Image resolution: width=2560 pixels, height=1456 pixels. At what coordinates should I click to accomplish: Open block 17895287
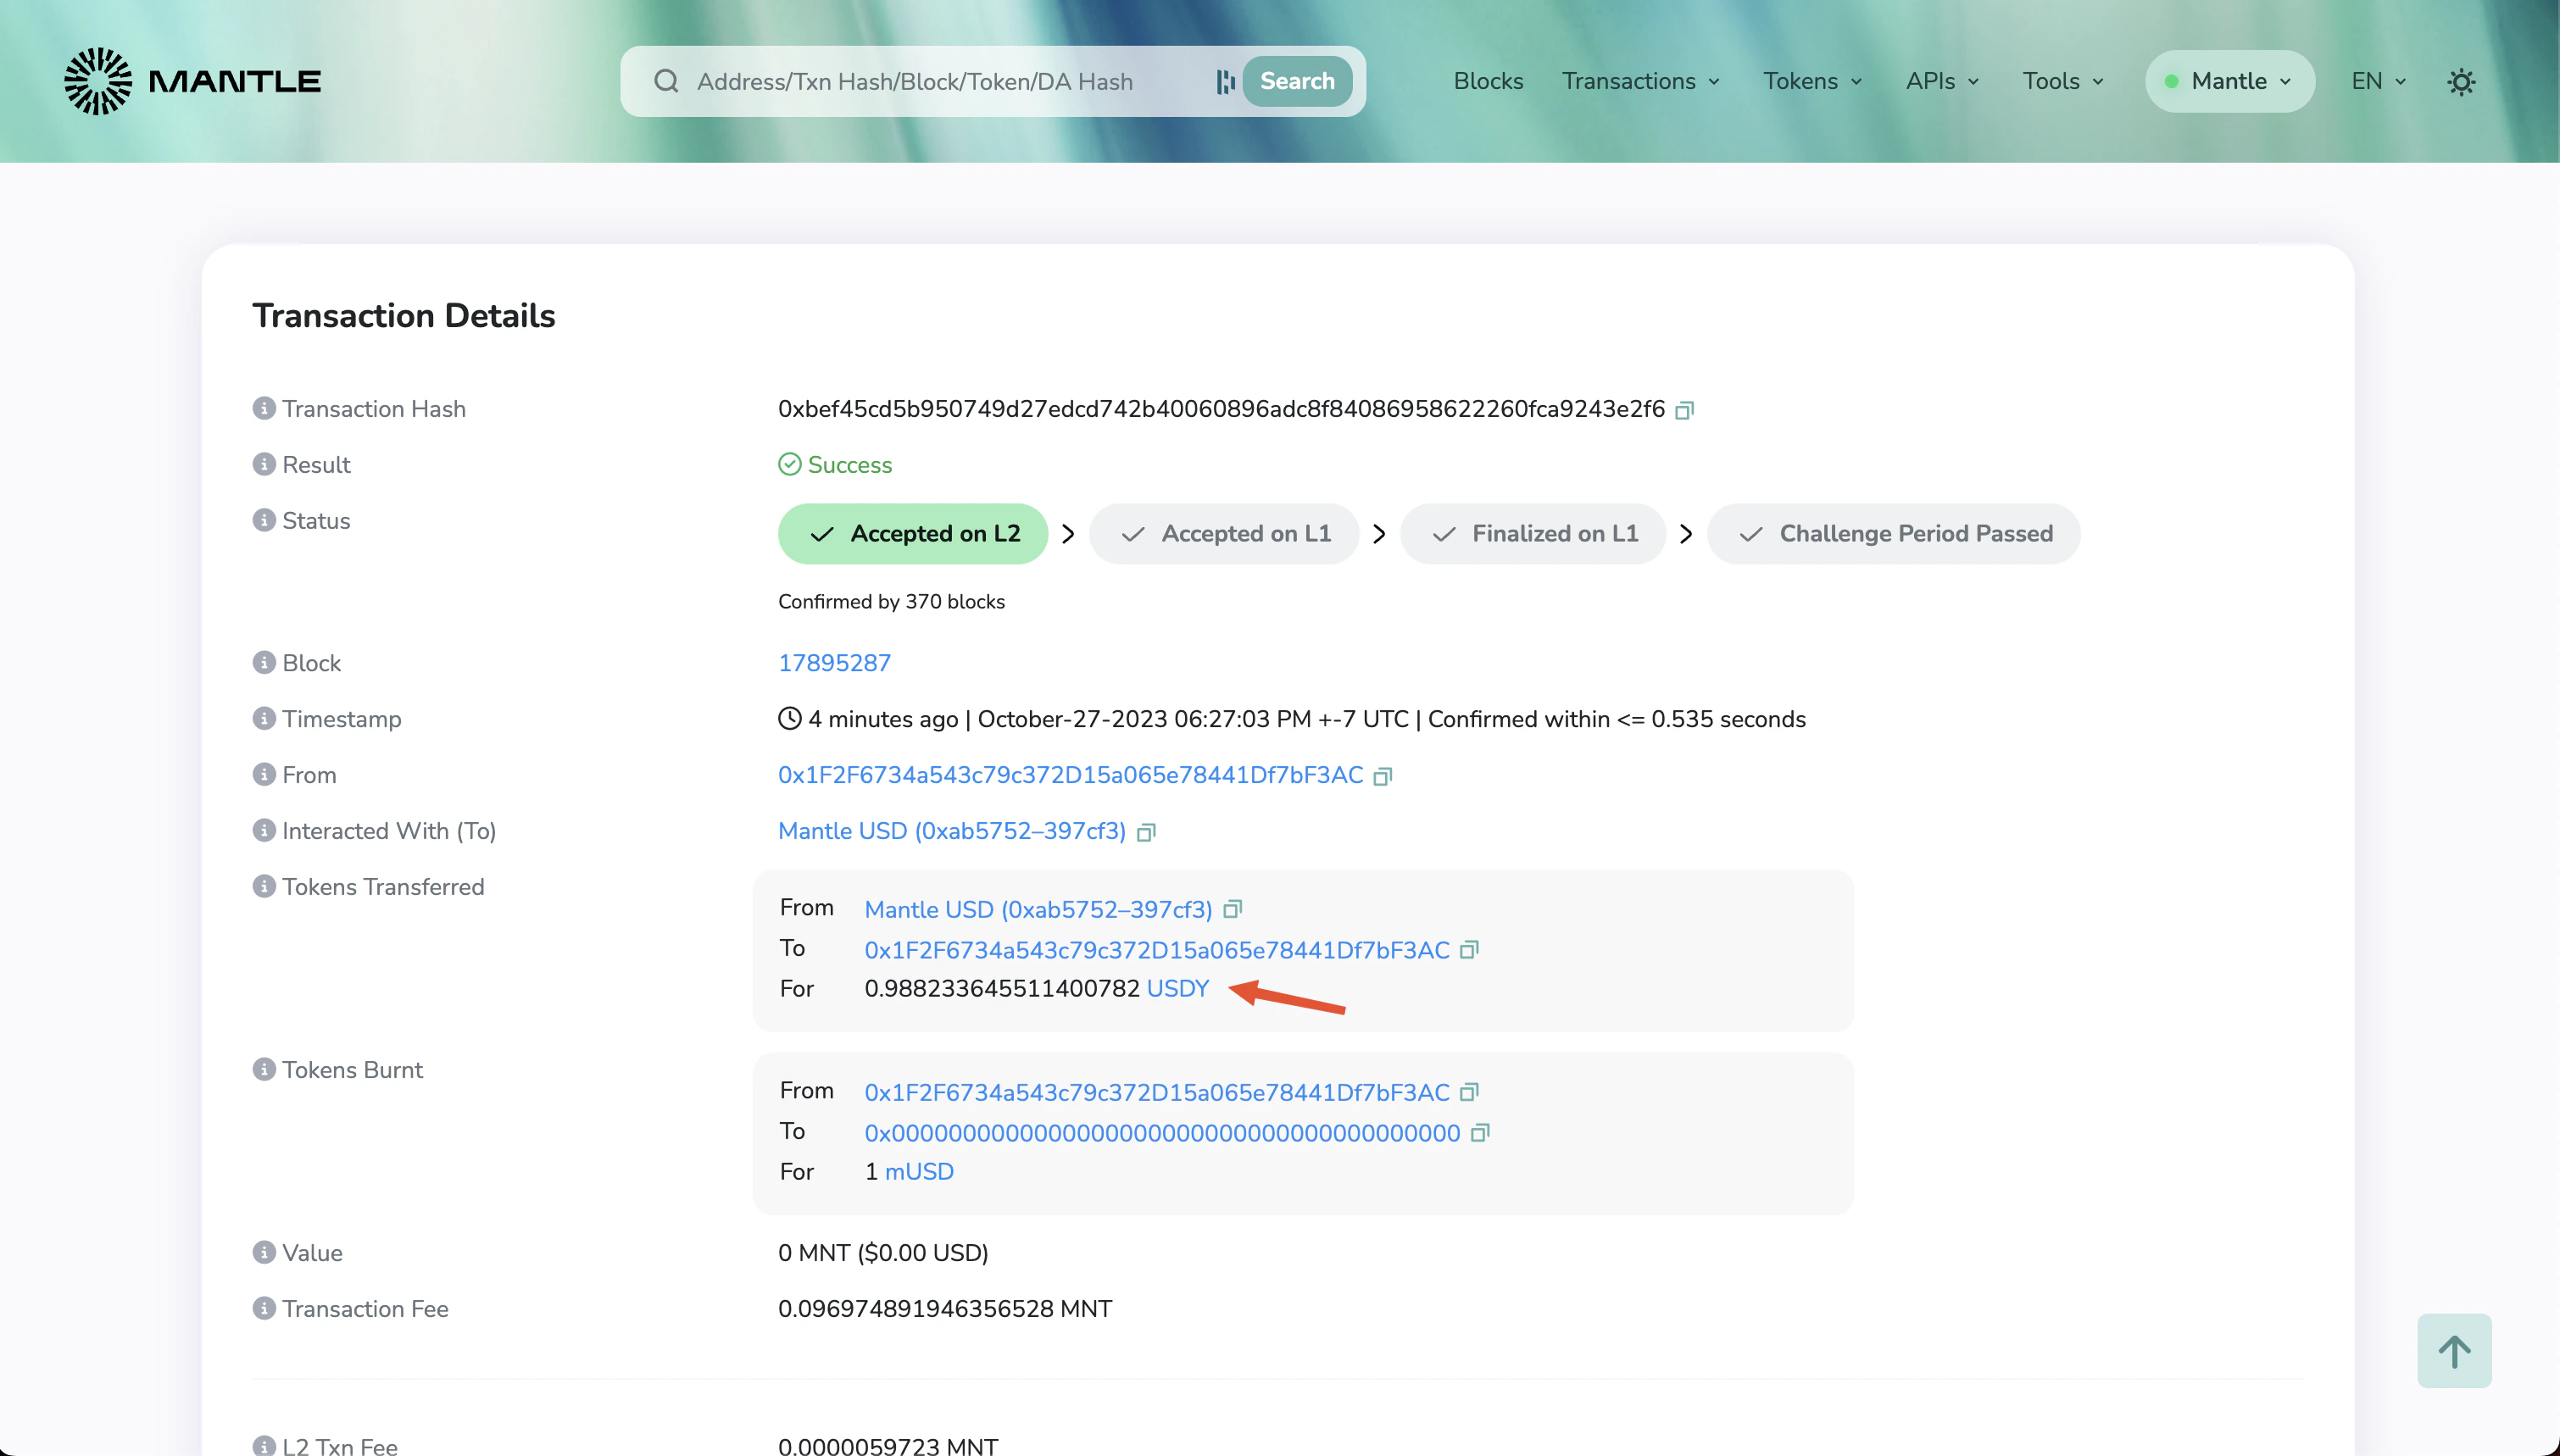coord(835,662)
